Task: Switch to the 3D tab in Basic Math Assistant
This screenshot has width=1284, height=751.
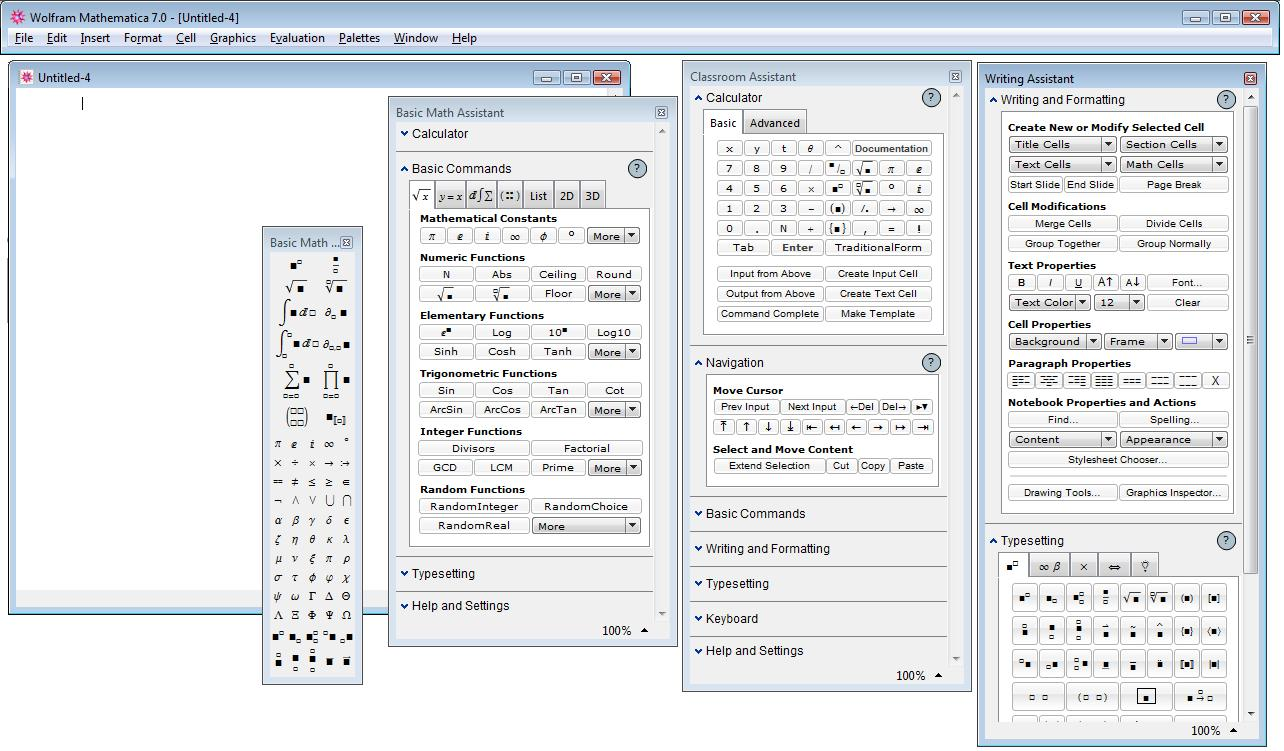Action: 592,196
